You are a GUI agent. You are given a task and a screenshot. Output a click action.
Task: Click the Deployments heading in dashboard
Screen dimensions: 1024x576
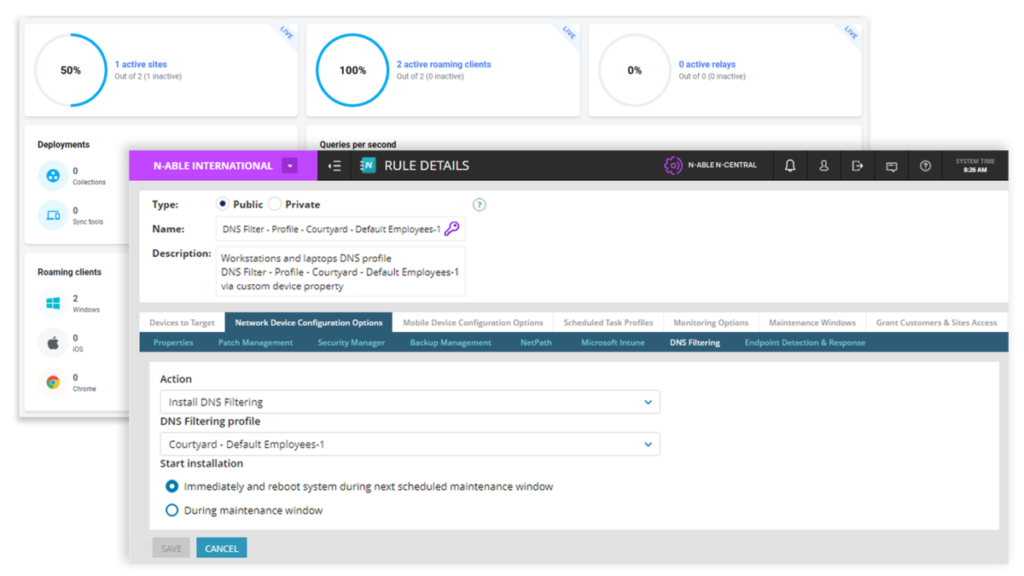[x=63, y=144]
